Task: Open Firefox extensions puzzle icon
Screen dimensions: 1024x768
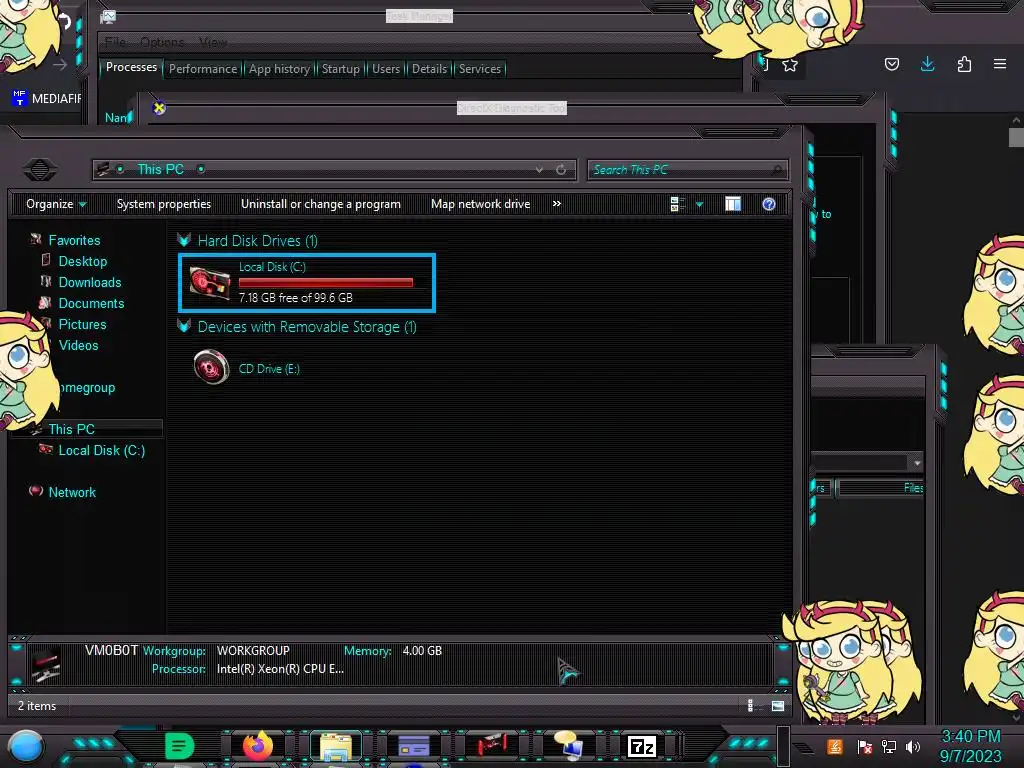Action: (964, 64)
